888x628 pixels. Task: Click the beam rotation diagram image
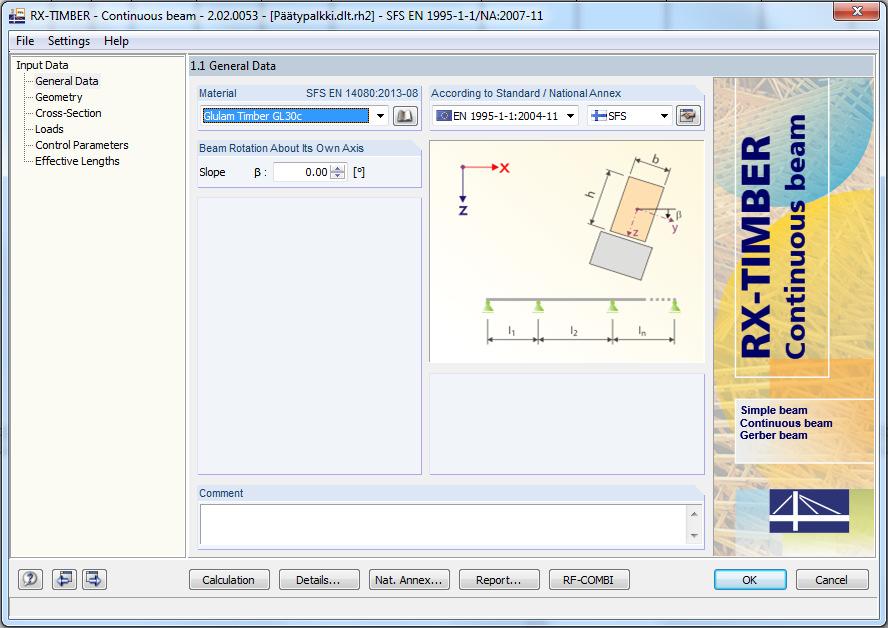click(567, 251)
